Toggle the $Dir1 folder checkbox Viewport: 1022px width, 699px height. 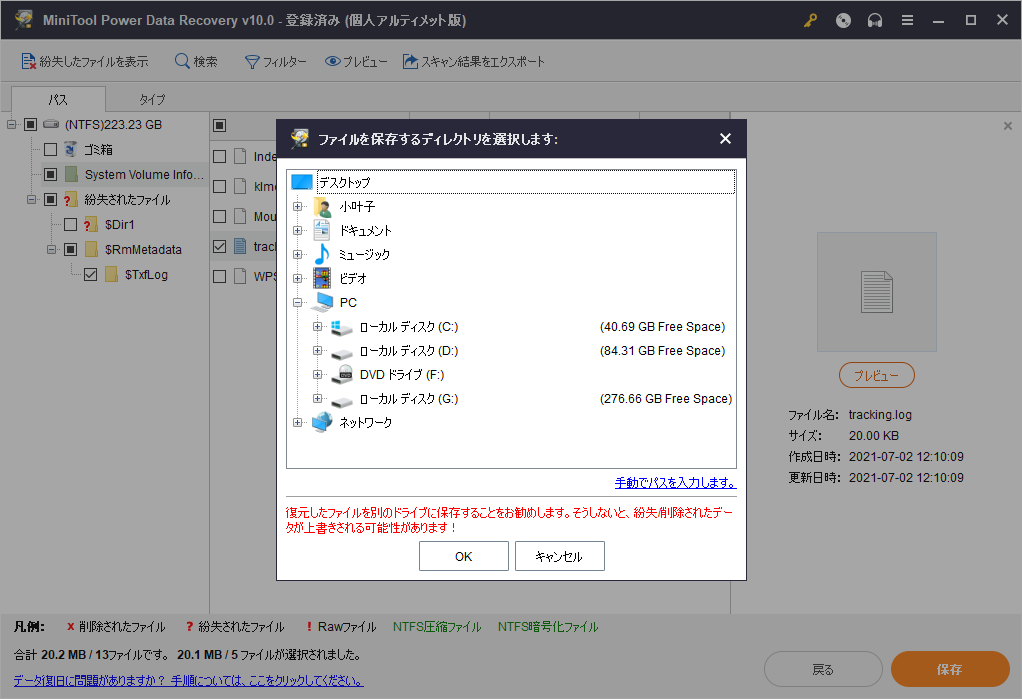pyautogui.click(x=70, y=224)
